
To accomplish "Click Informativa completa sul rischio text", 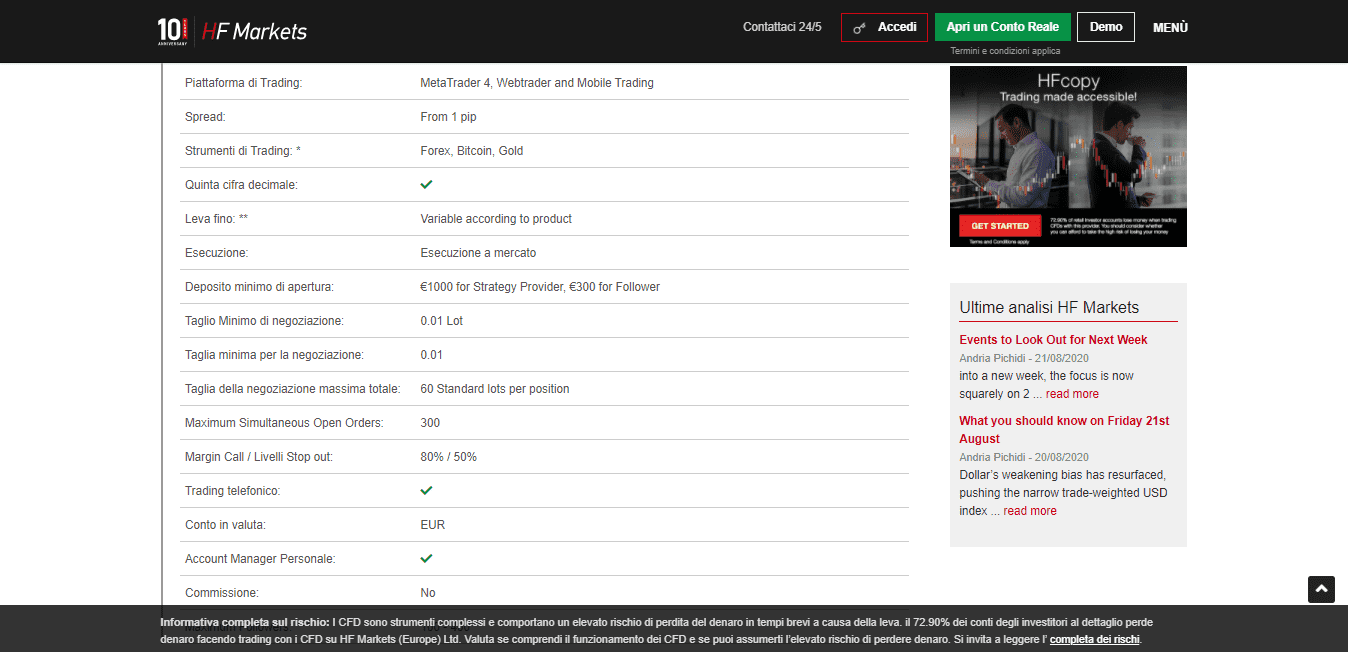I will pyautogui.click(x=245, y=622).
